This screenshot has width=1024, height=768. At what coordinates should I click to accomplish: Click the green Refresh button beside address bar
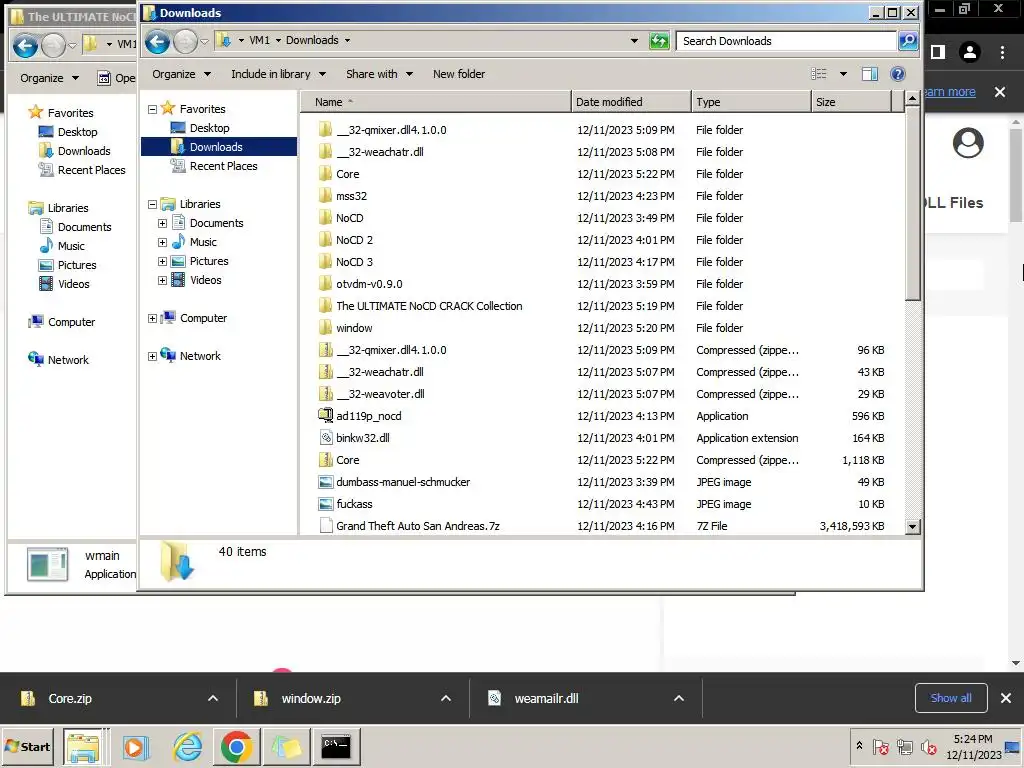pos(659,41)
